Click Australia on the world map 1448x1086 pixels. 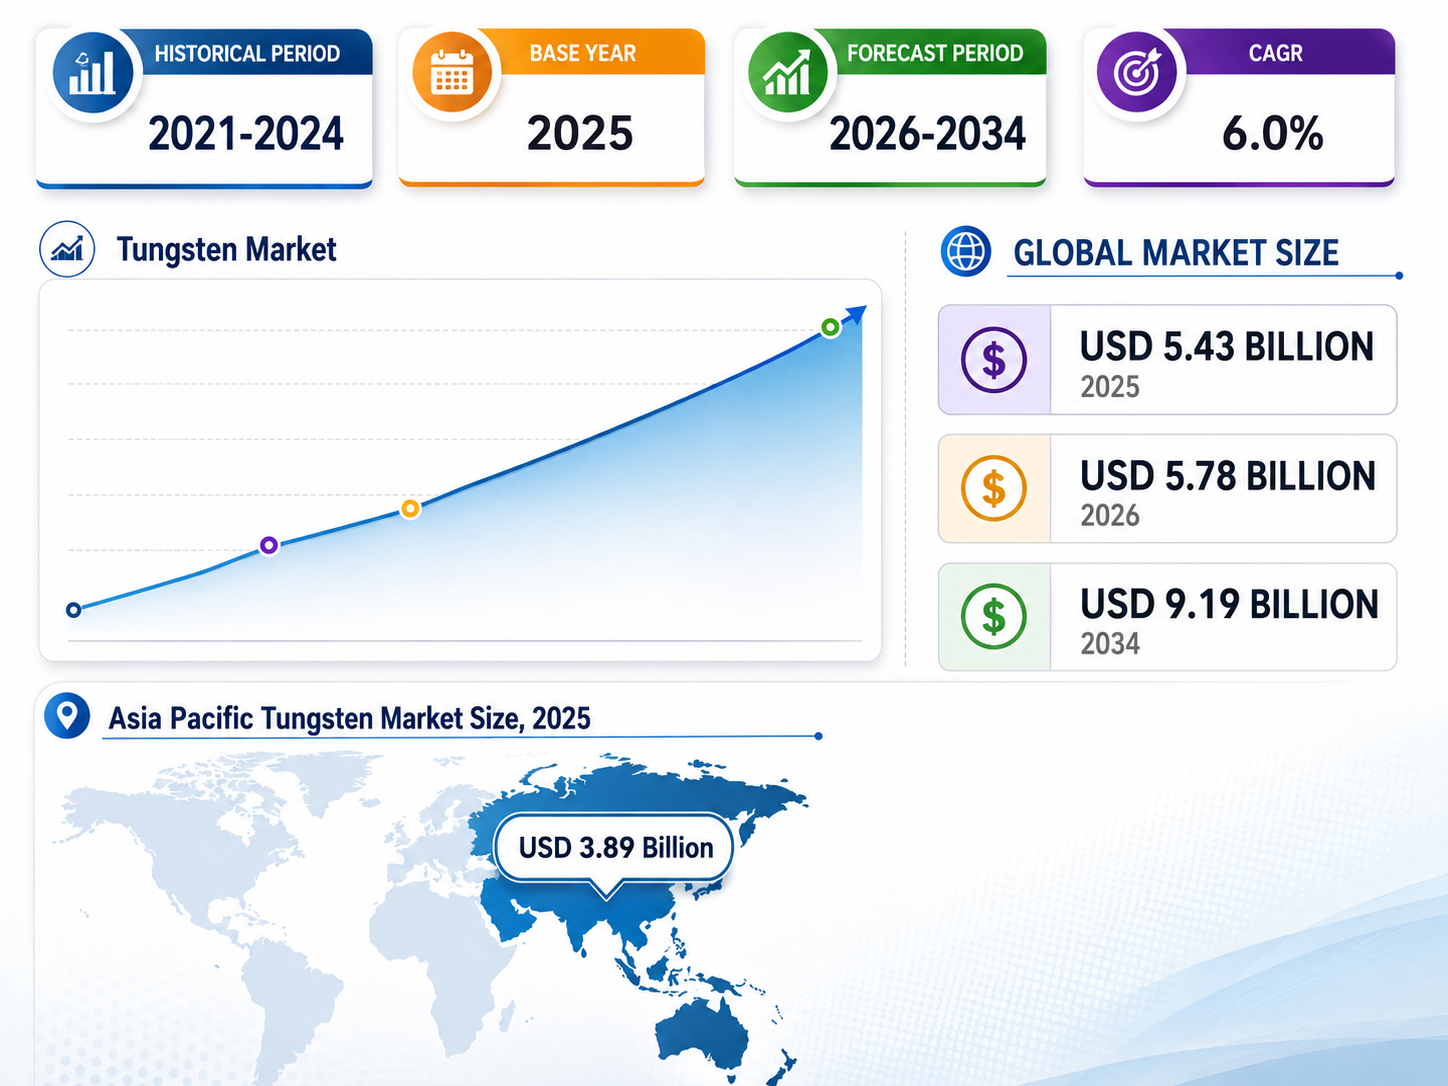click(x=702, y=1035)
